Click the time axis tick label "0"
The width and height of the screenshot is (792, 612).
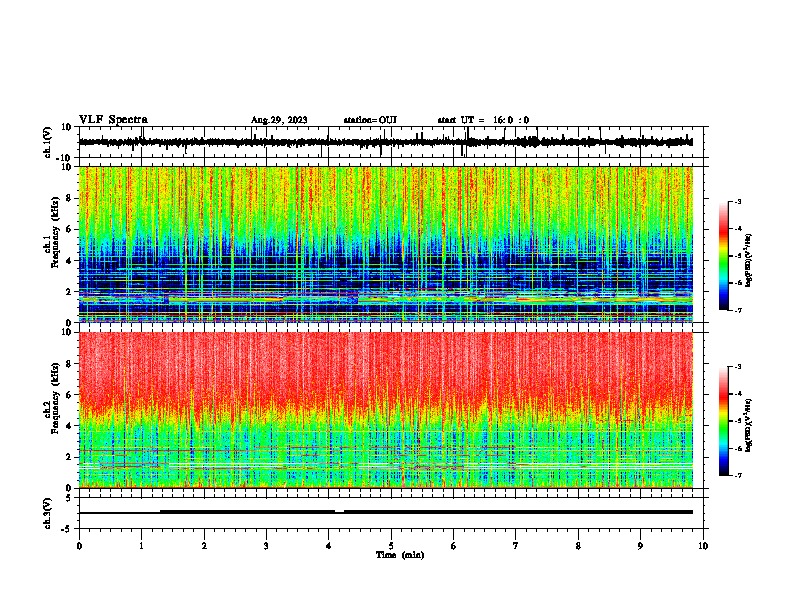point(79,546)
